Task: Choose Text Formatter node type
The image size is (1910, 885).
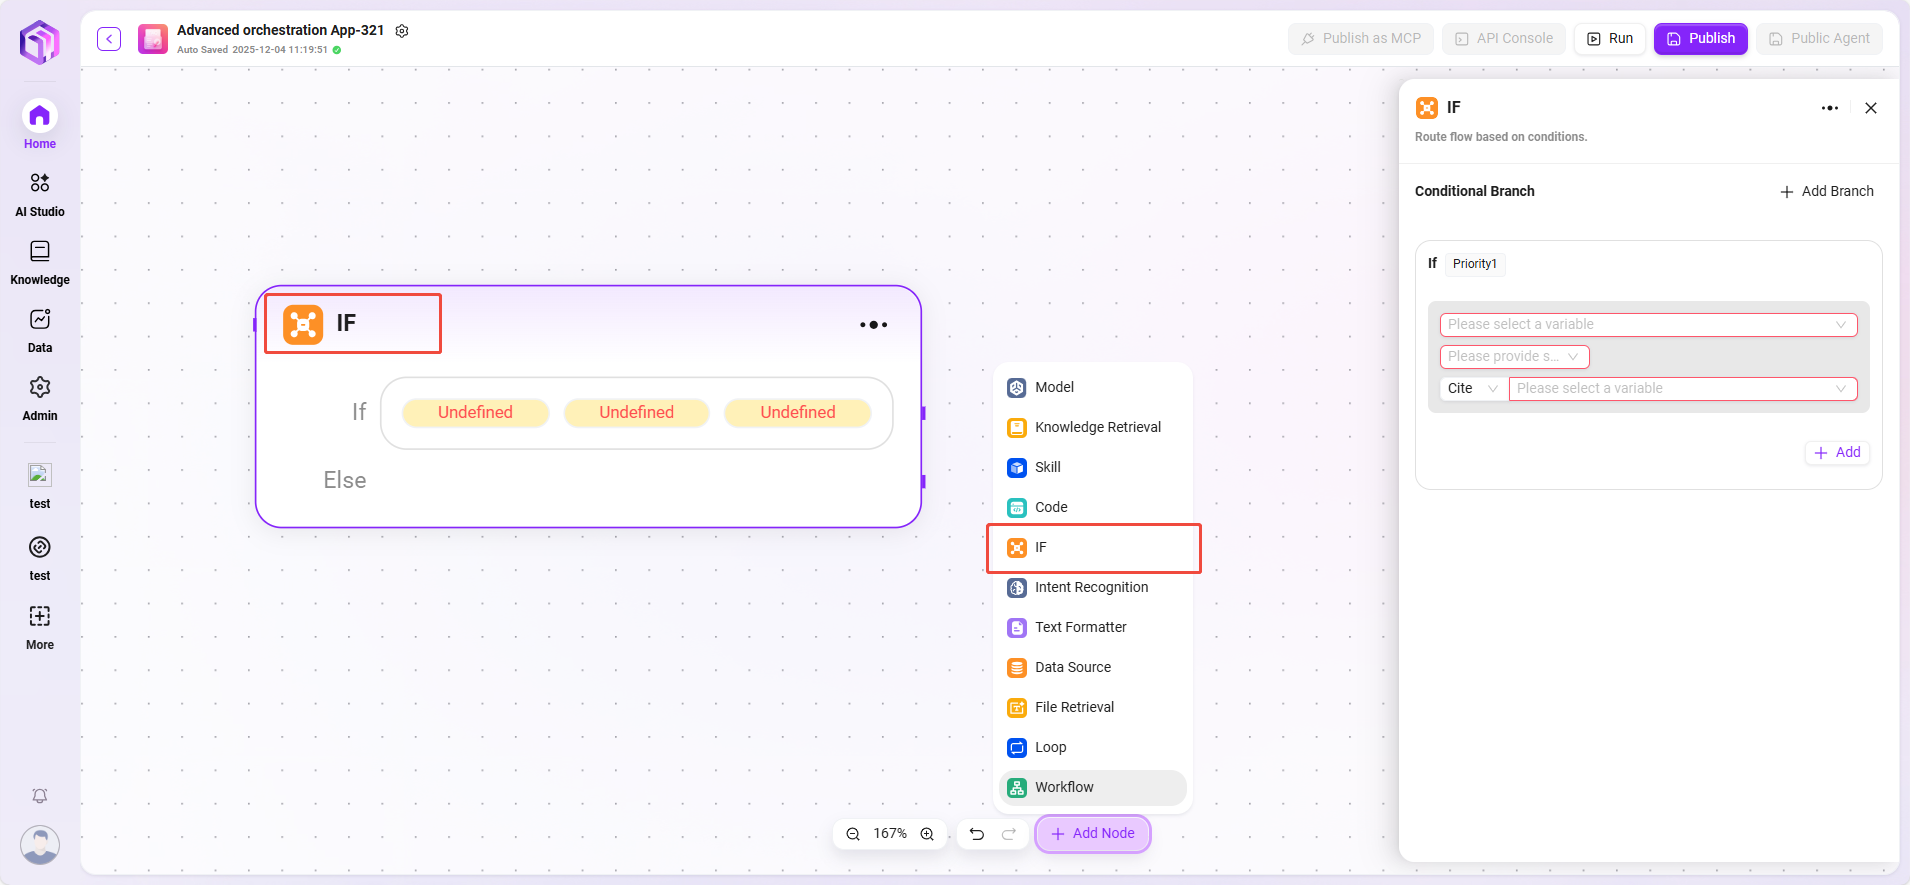Action: (x=1080, y=628)
